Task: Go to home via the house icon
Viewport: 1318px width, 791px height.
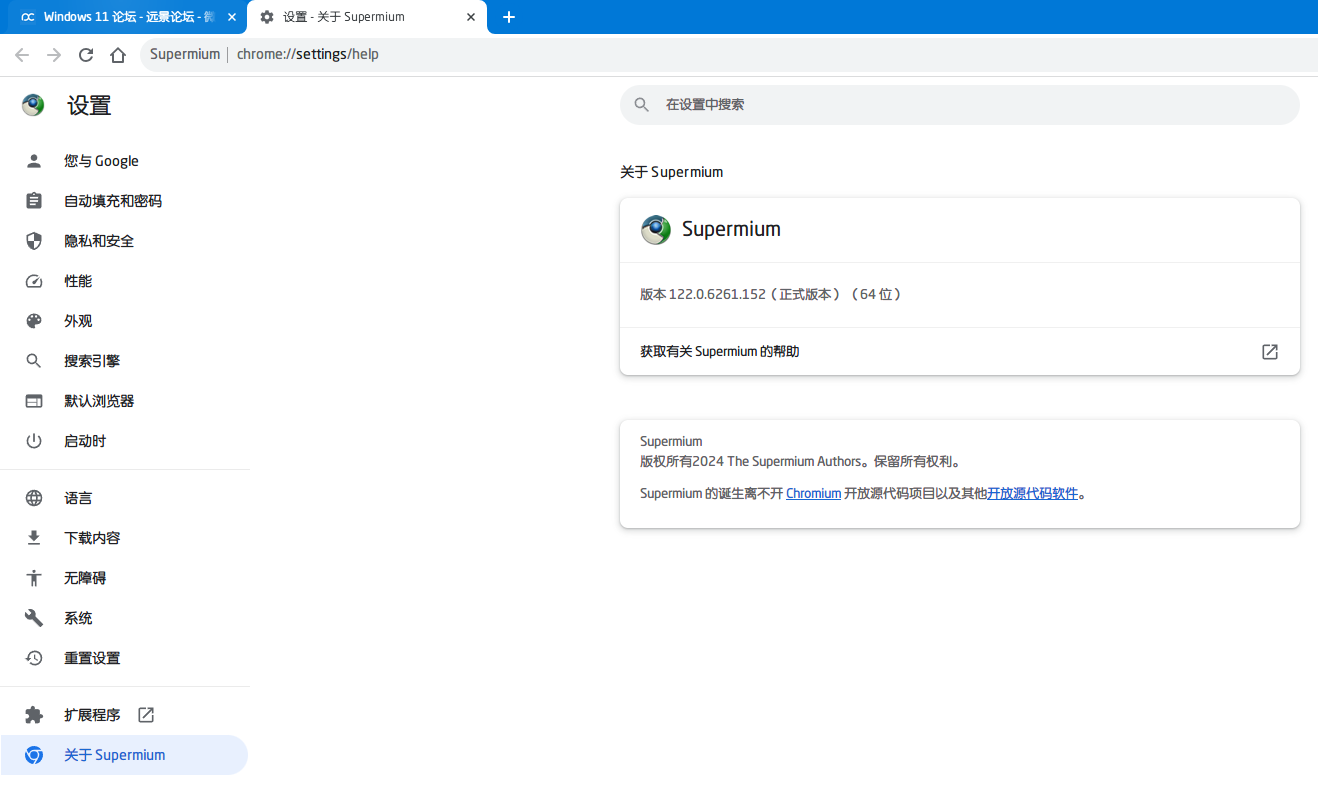Action: pyautogui.click(x=118, y=55)
